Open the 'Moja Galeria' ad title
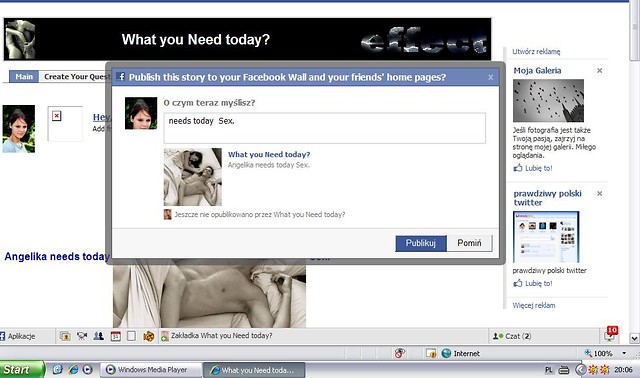Screen dimensions: 640x378 [x=537, y=71]
